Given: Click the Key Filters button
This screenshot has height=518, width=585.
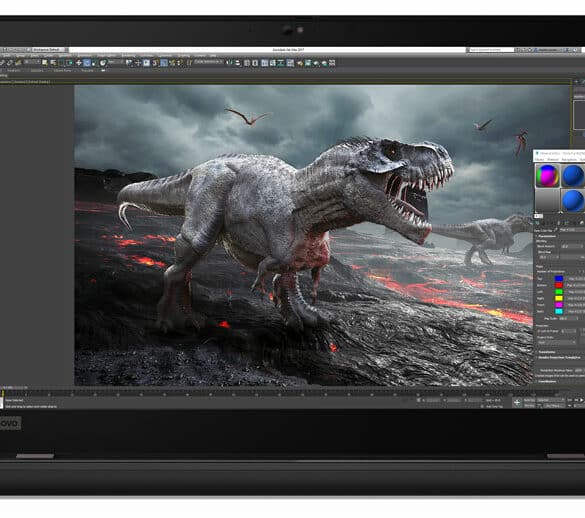Looking at the screenshot, I should [x=554, y=406].
